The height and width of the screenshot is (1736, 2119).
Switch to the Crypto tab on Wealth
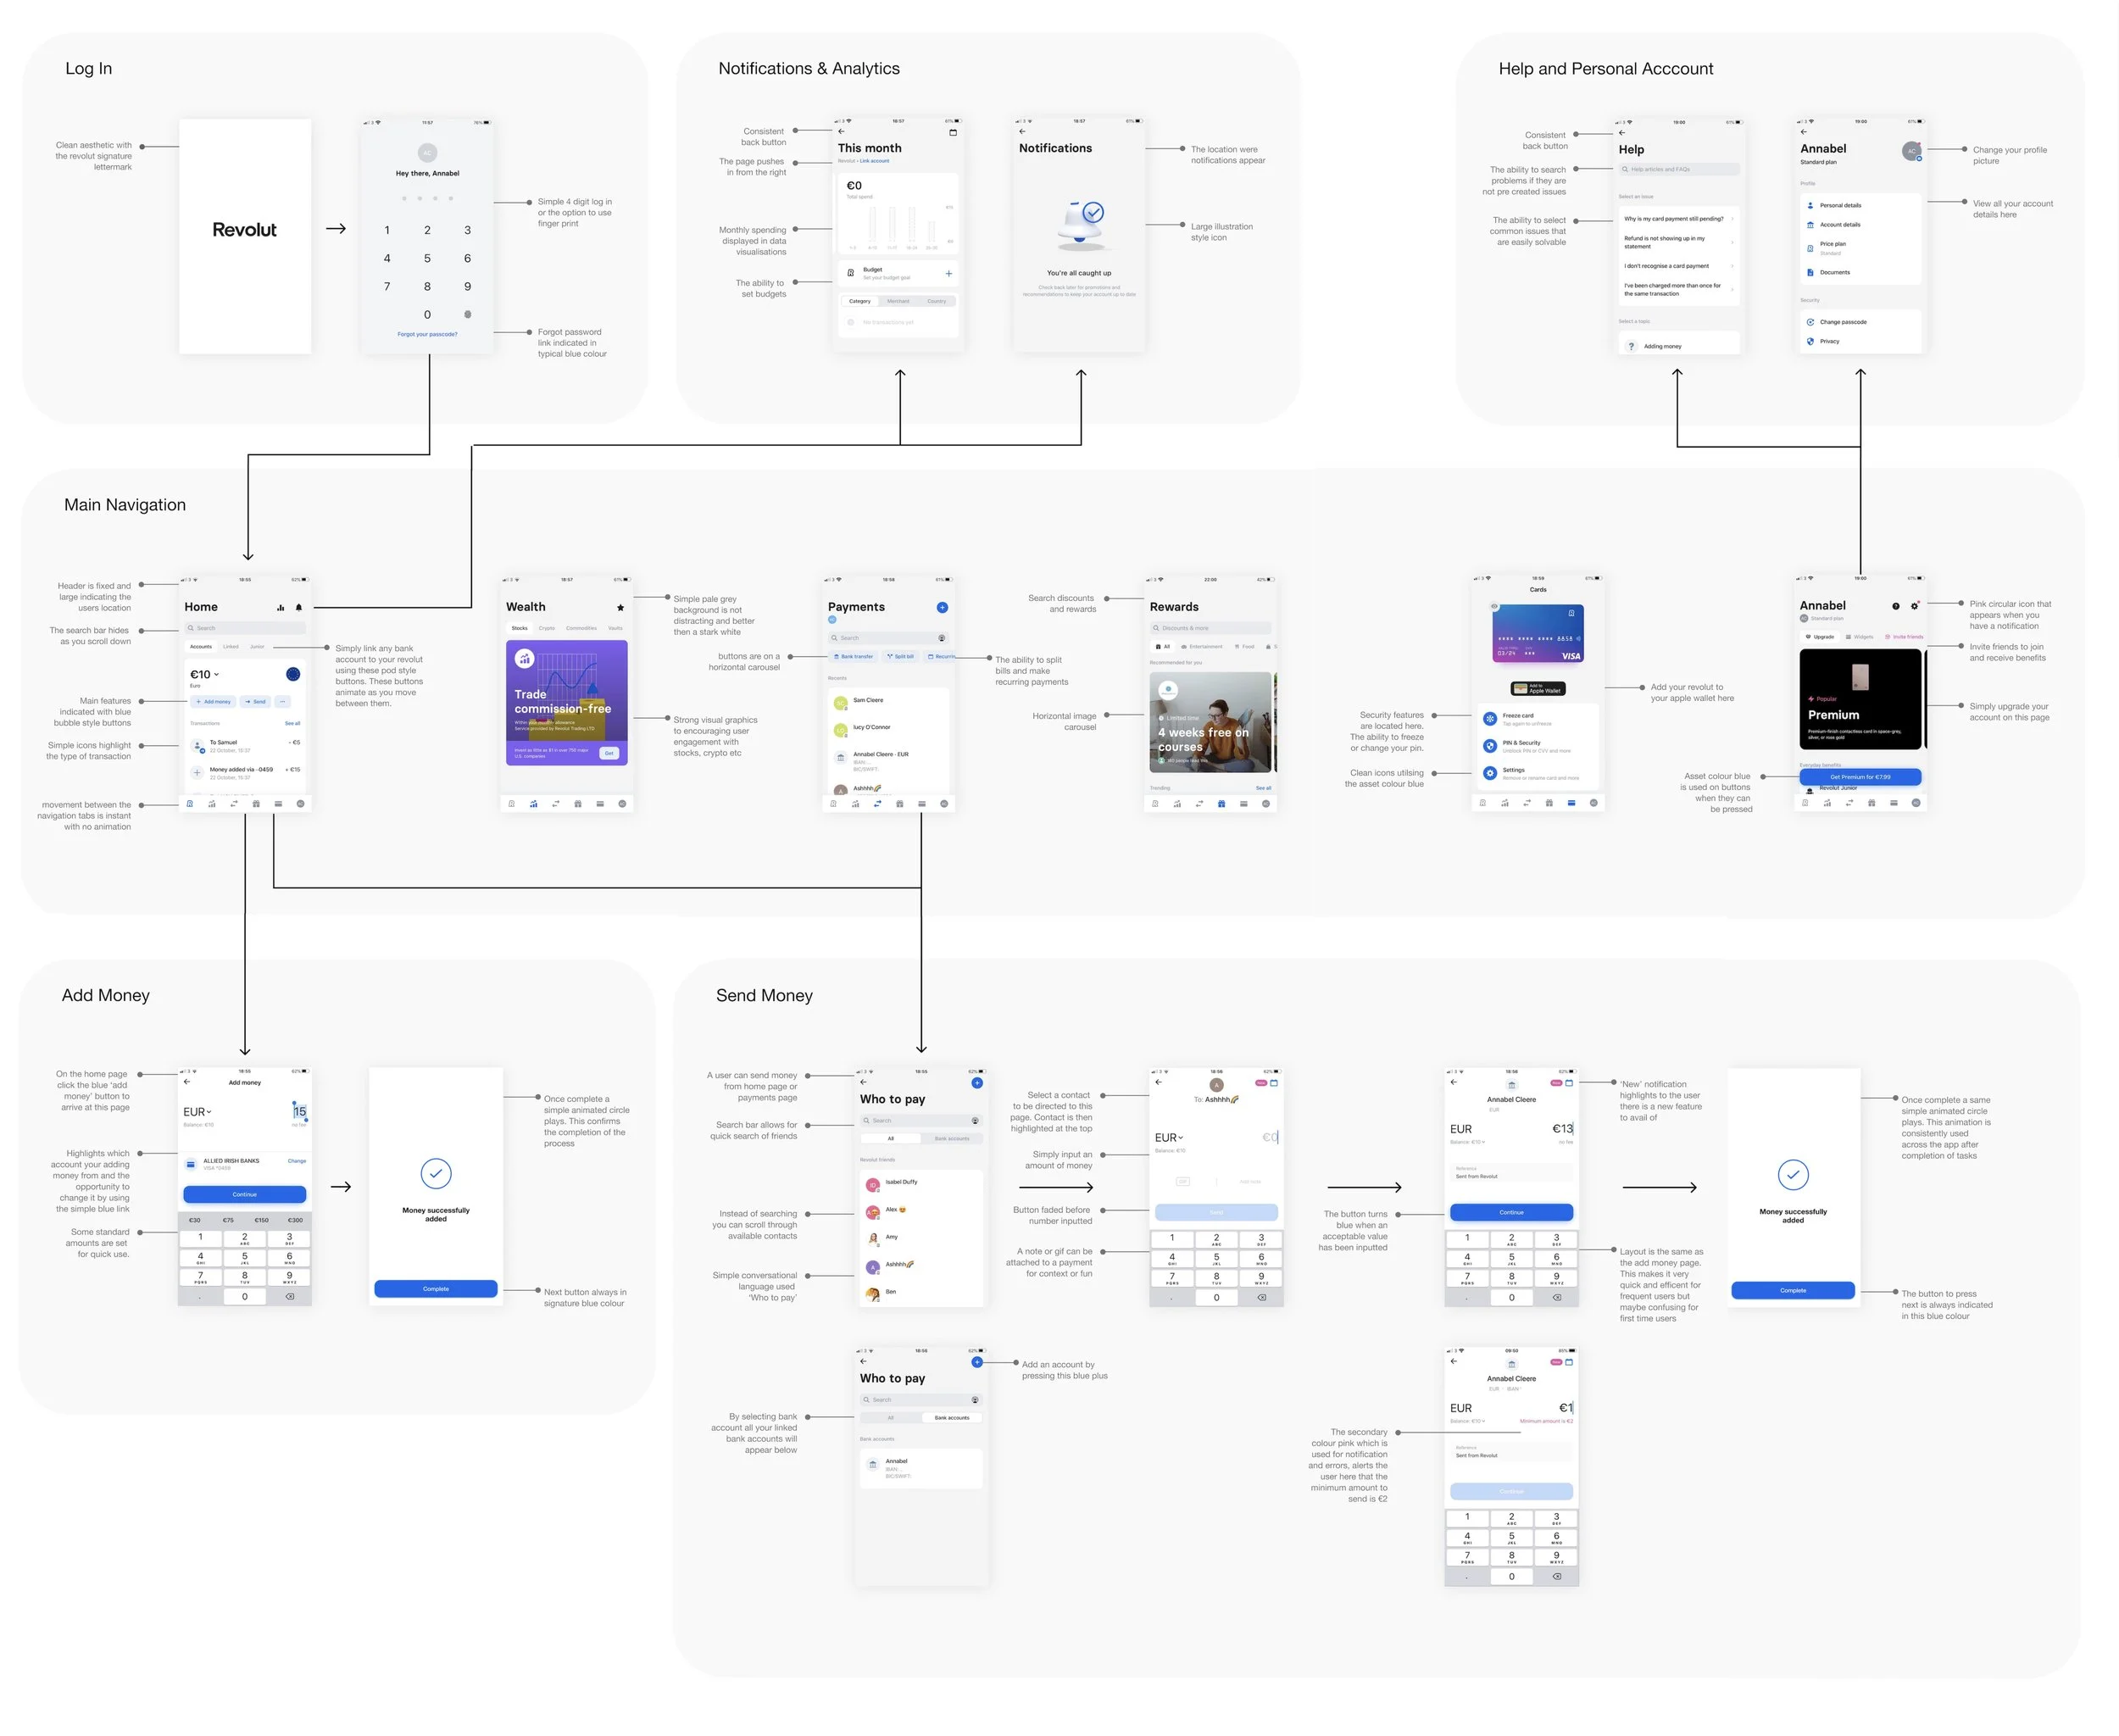click(547, 628)
